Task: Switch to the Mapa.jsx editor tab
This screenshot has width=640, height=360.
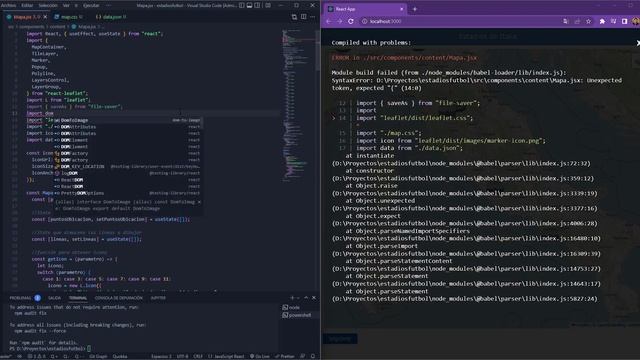Action: coord(27,17)
